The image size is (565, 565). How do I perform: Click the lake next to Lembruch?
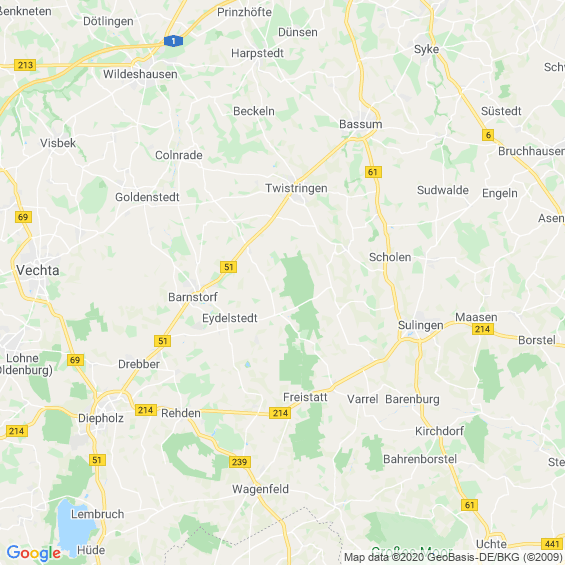tap(74, 527)
